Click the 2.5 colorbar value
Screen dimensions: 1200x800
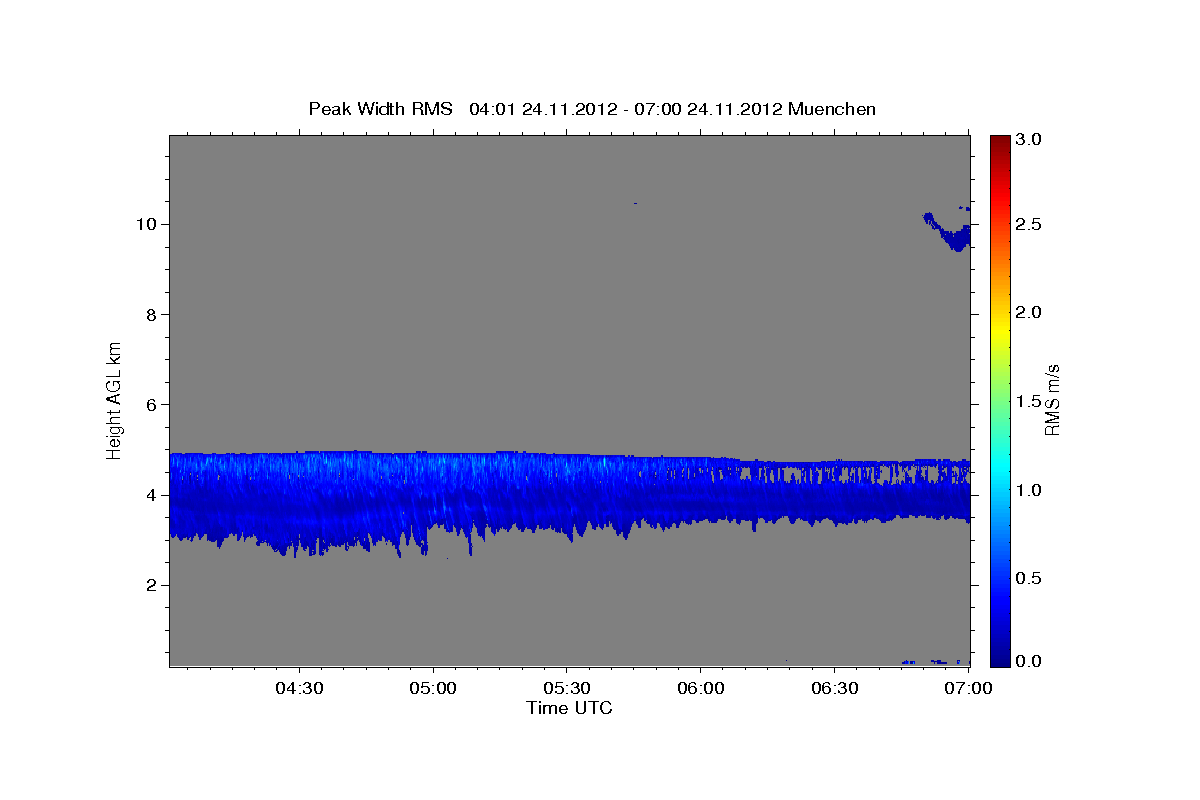tap(1029, 224)
